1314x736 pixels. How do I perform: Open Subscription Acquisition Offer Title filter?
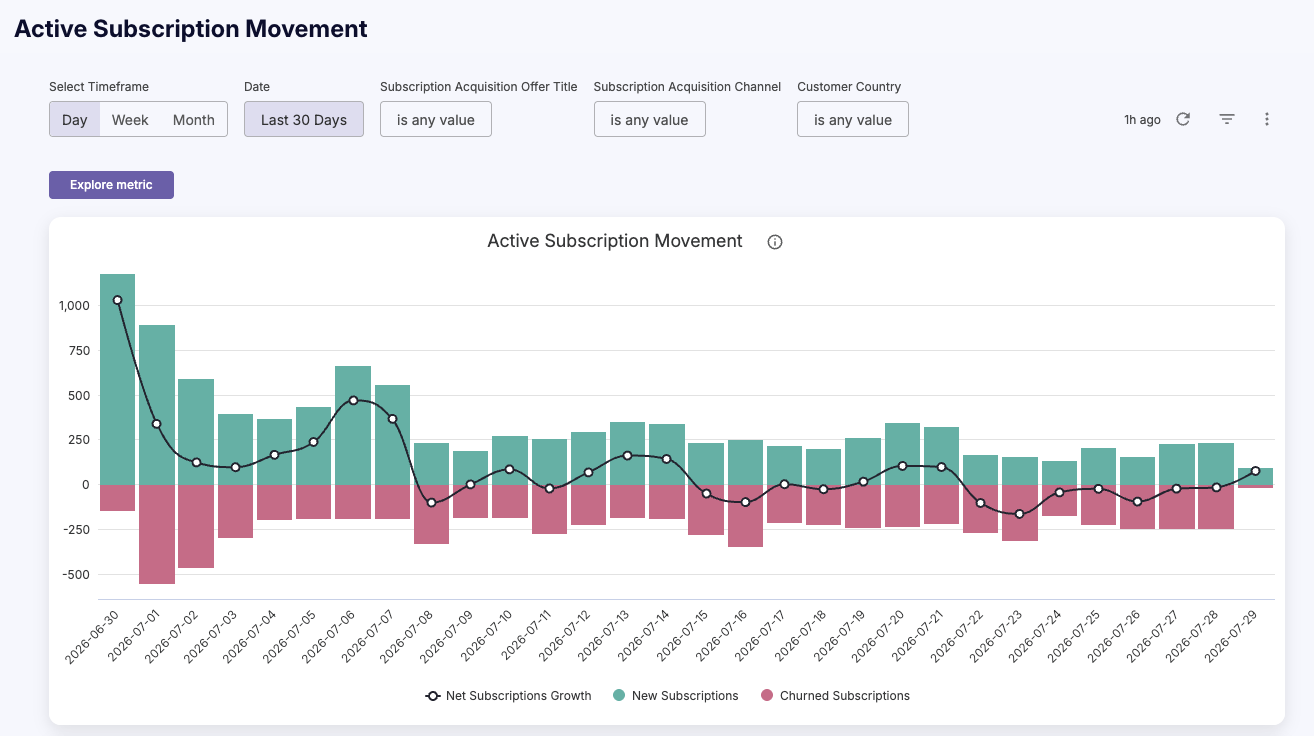pos(436,119)
